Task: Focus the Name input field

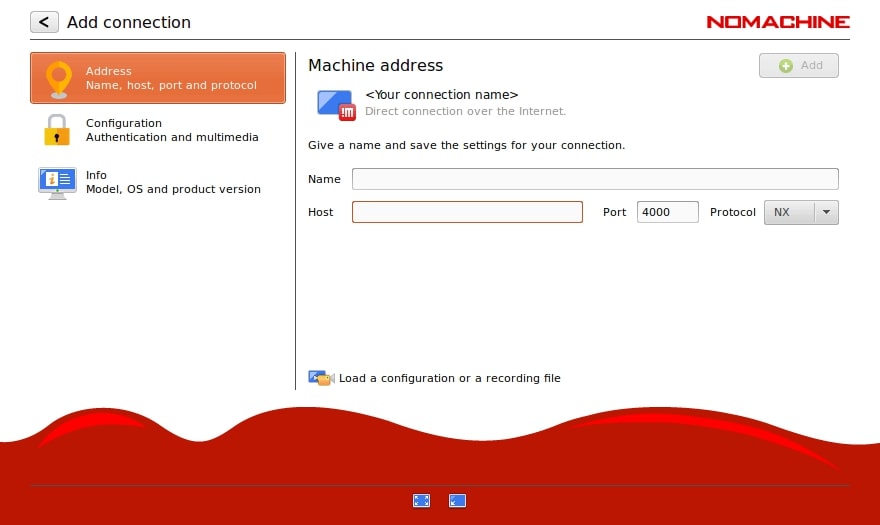Action: tap(594, 179)
